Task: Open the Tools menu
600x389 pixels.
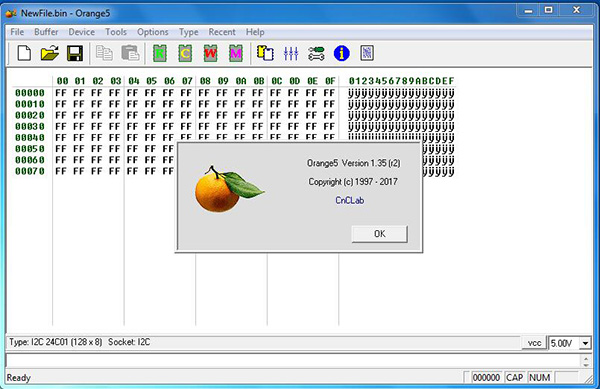Action: [116, 32]
